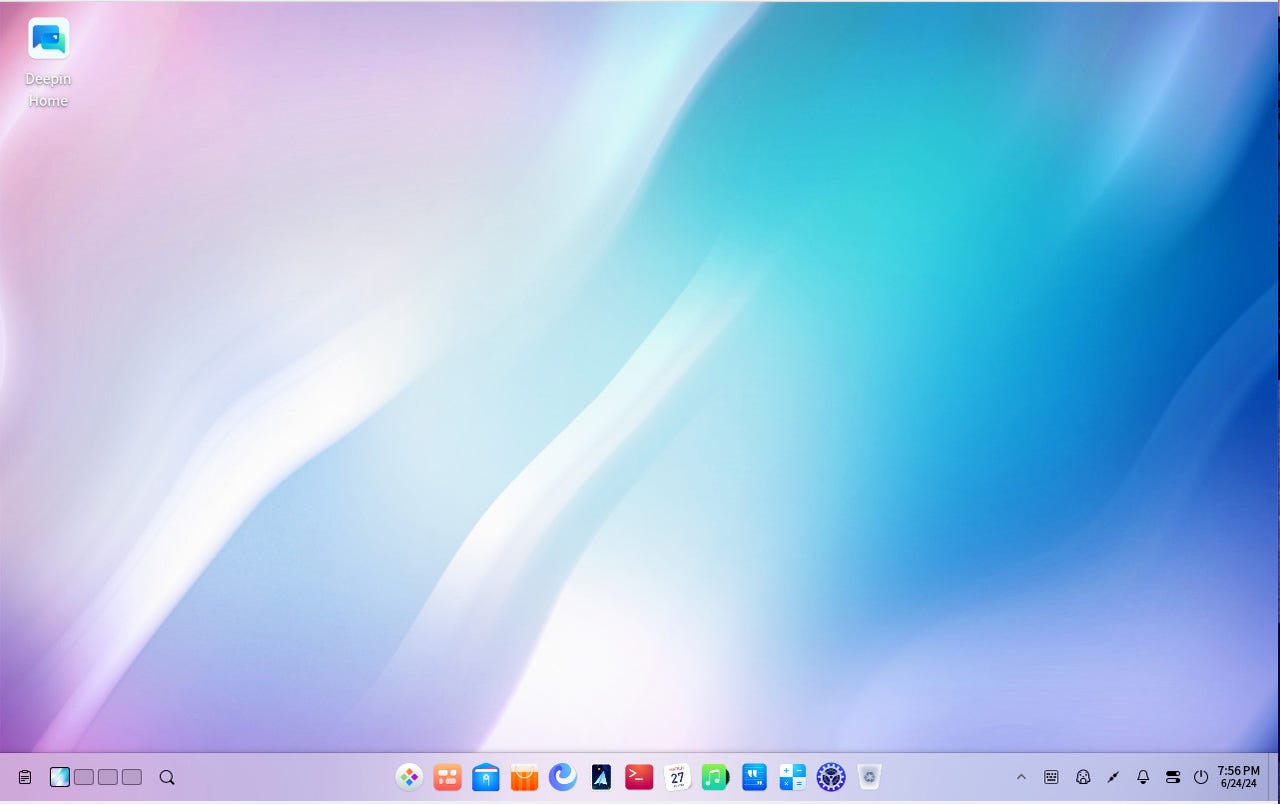Screen dimensions: 1280x804
Task: Switch to the fourth workspace box
Action: pyautogui.click(x=132, y=777)
